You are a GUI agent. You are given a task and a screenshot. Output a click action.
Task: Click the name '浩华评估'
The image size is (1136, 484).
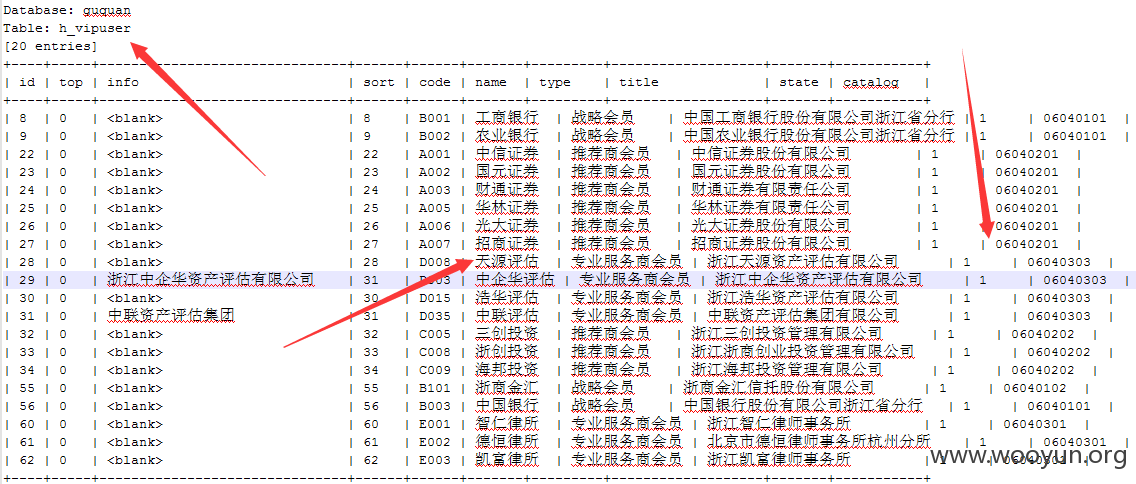tap(507, 298)
